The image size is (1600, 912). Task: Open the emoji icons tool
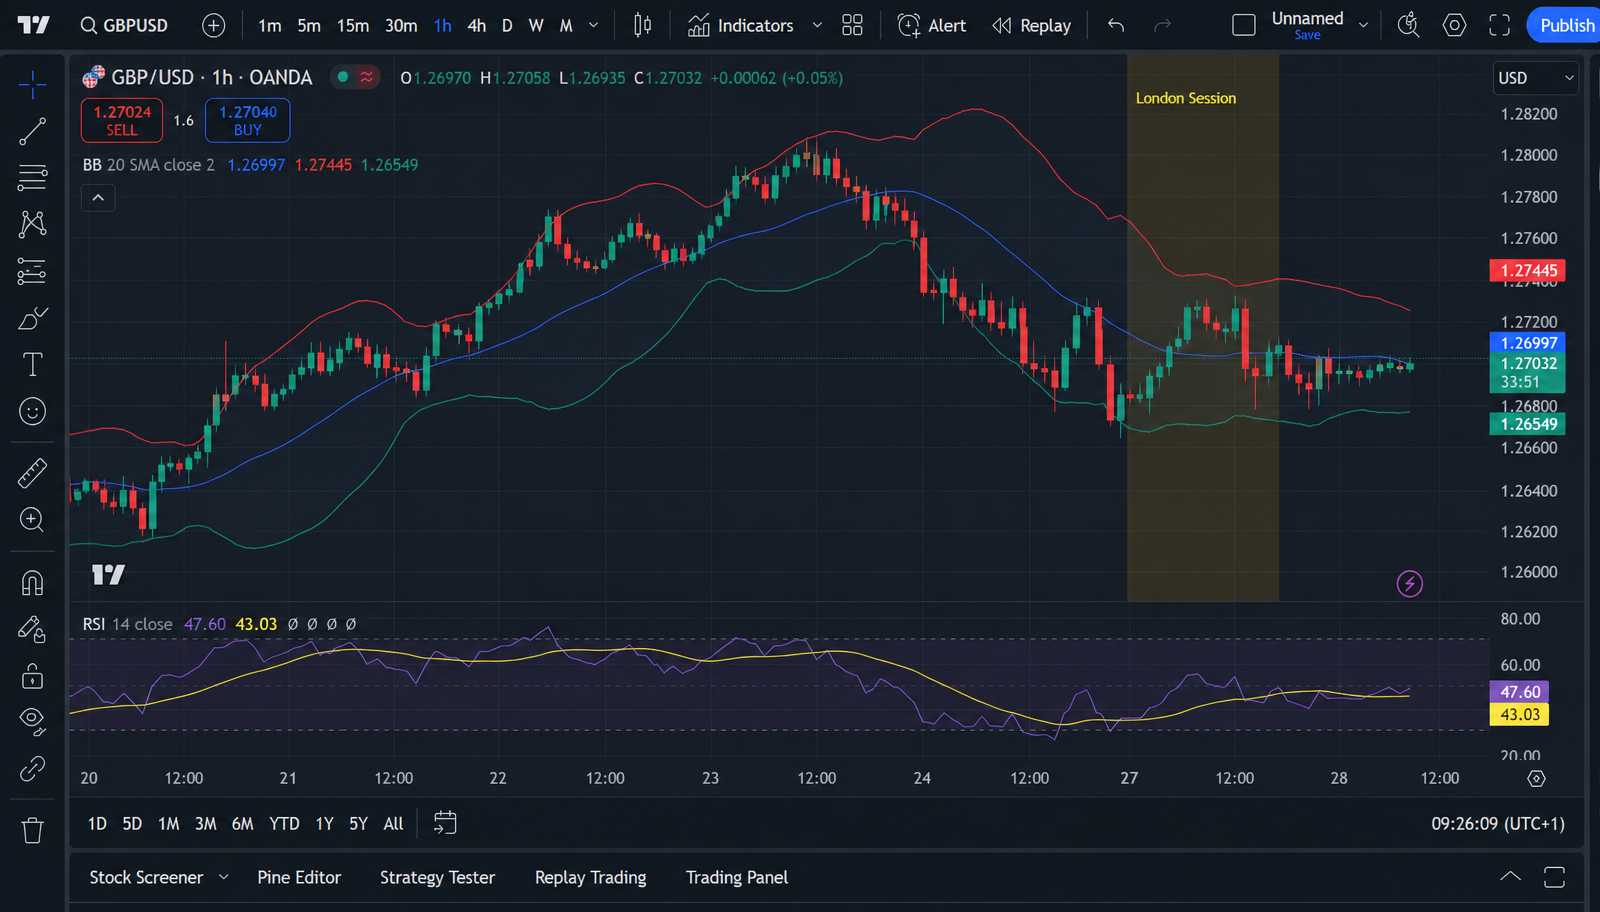click(32, 411)
